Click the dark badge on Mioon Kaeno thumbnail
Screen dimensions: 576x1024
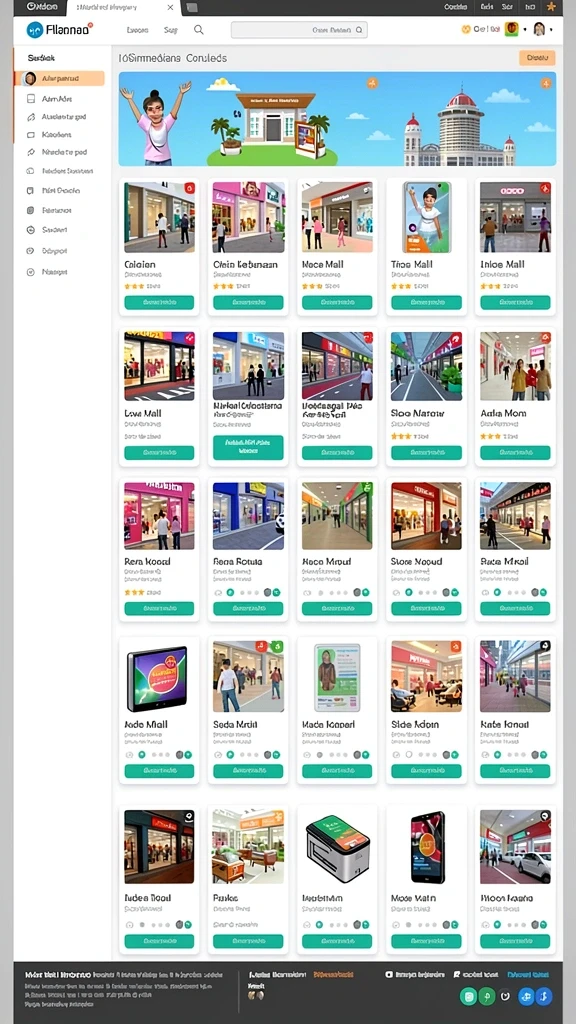tap(545, 816)
